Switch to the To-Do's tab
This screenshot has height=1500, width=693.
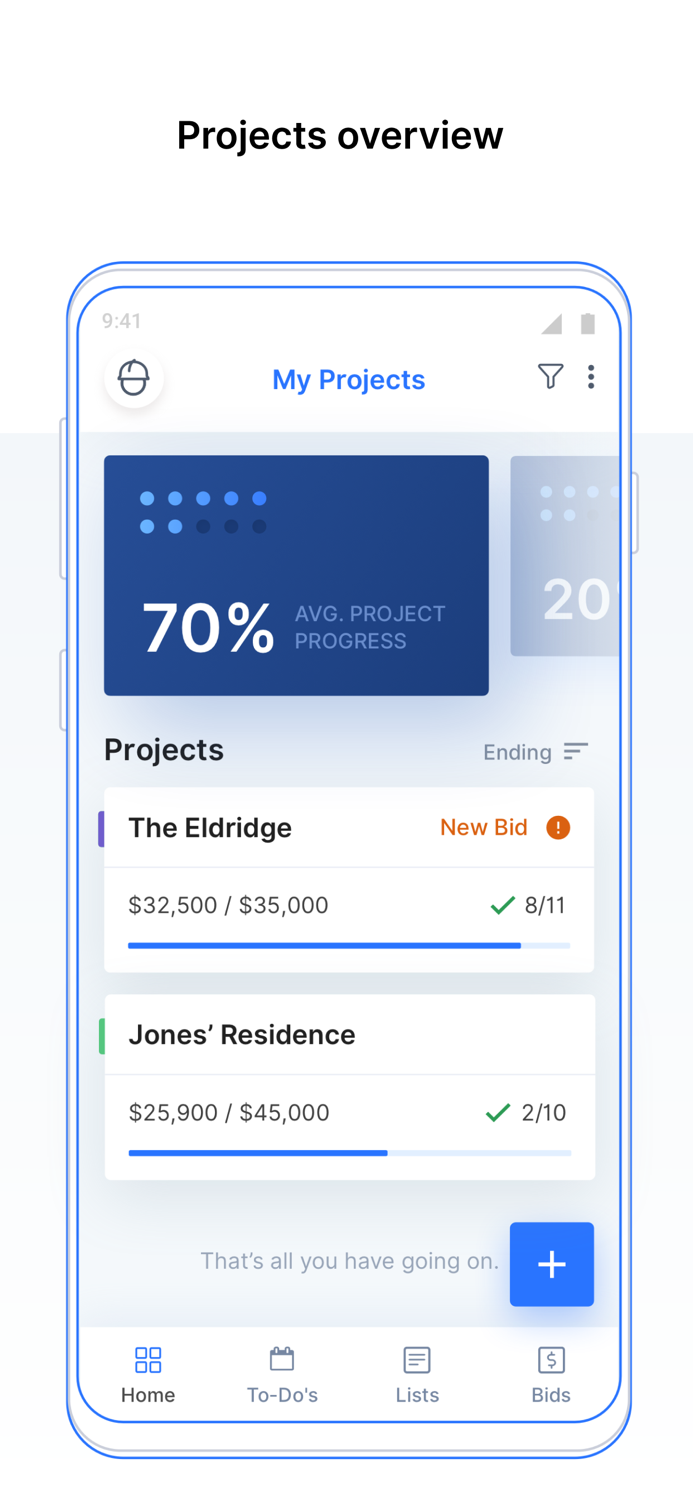282,1373
